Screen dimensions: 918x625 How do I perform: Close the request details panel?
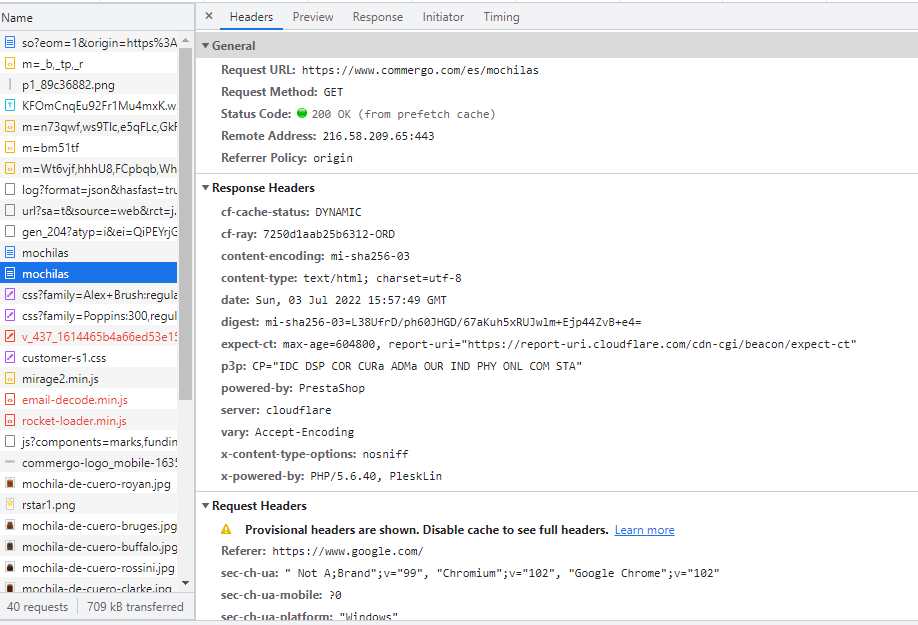click(208, 16)
